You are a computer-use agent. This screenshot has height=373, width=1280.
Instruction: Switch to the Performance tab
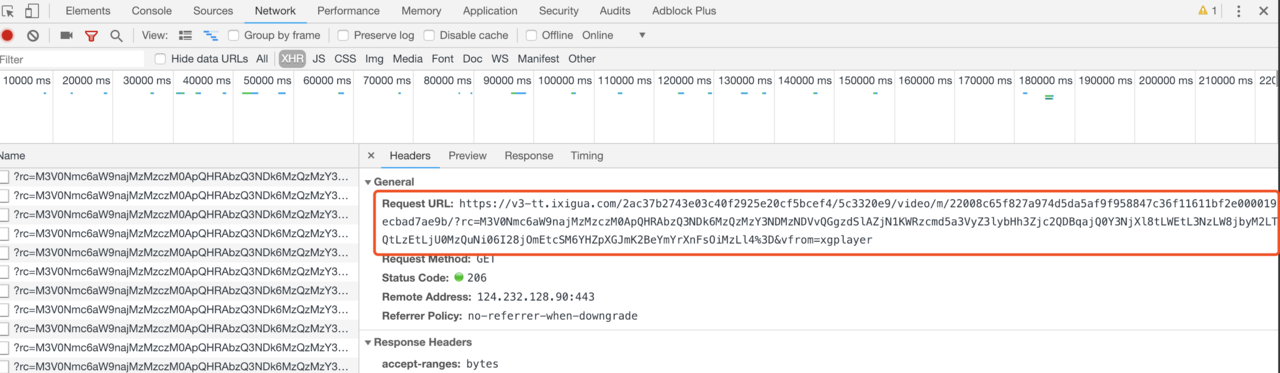coord(349,11)
